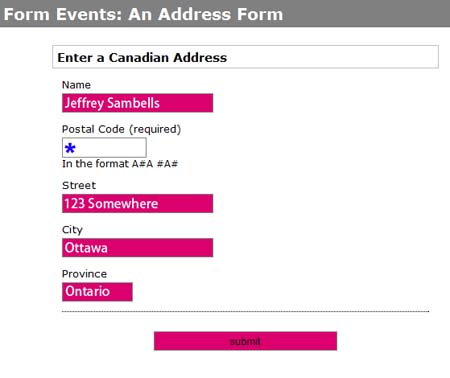This screenshot has width=450, height=378.
Task: Click the Street label text
Action: click(79, 185)
